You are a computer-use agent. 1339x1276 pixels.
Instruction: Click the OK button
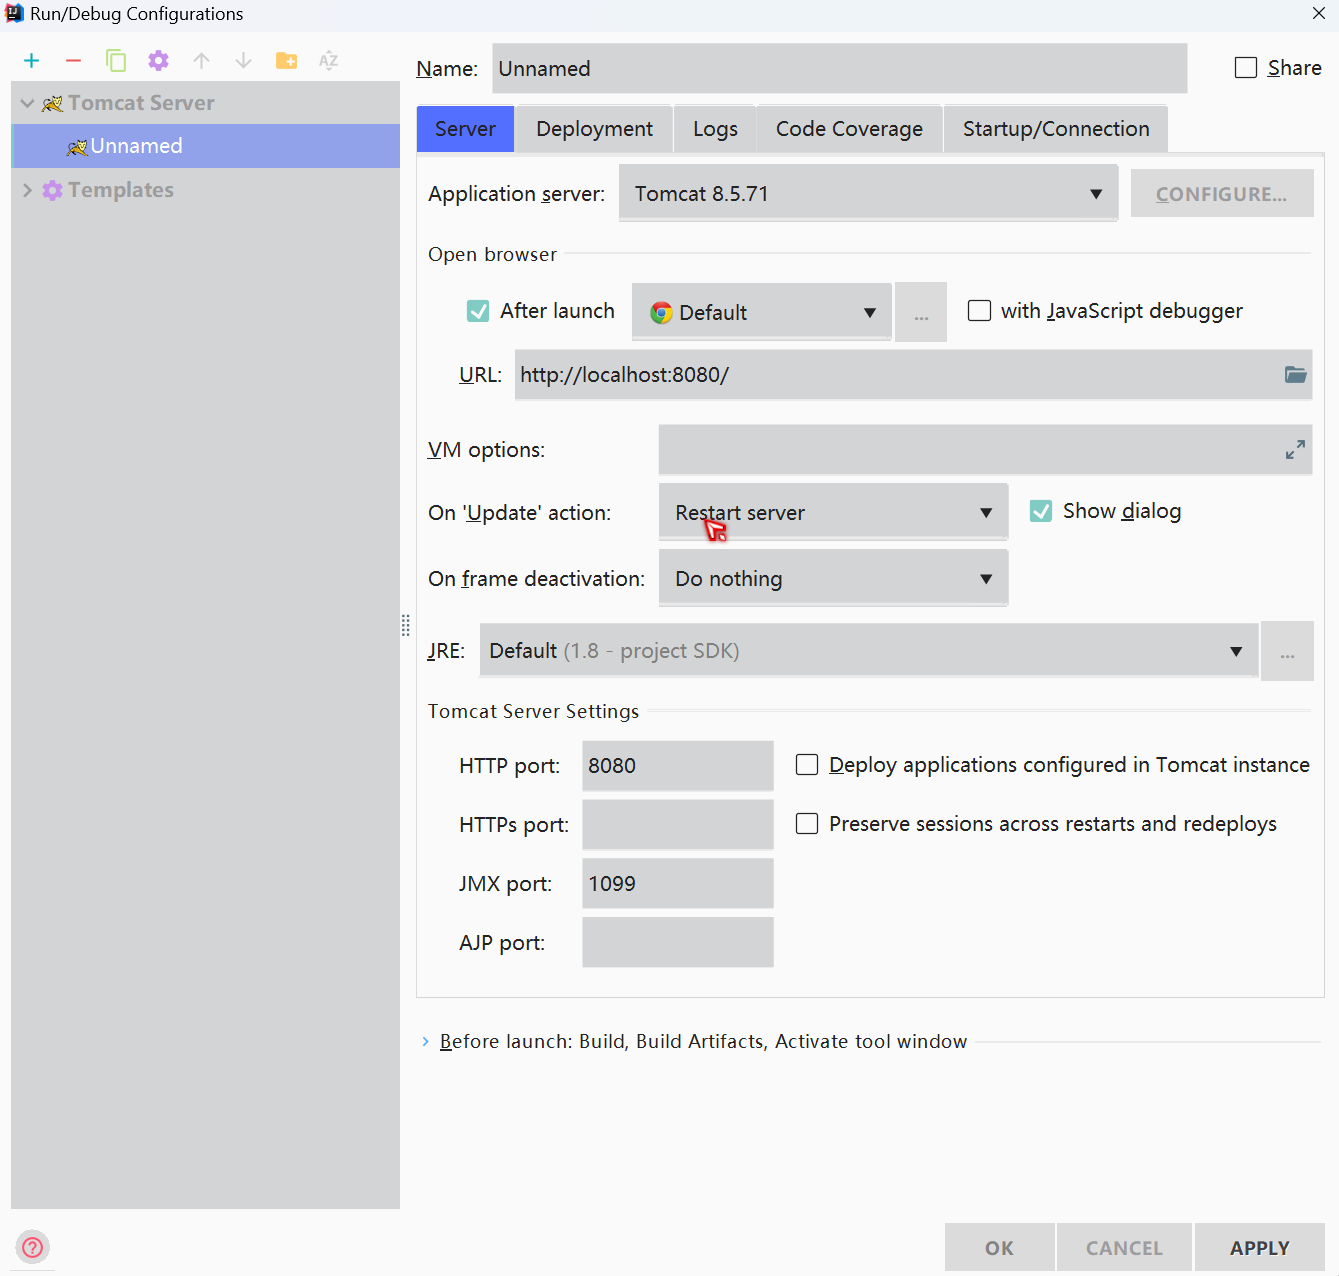[x=999, y=1248]
